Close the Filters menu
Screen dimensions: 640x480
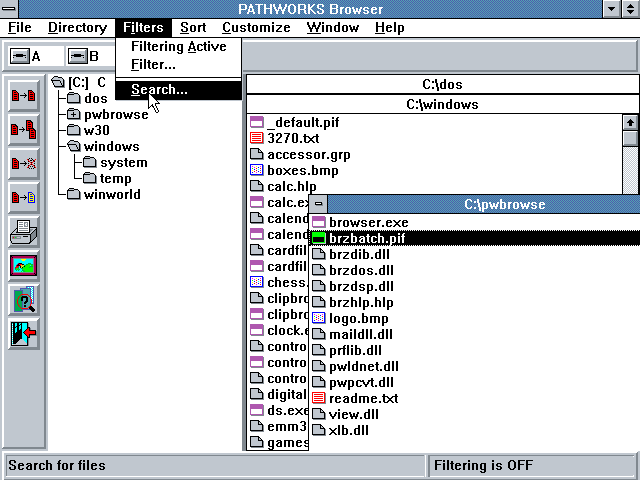point(143,27)
